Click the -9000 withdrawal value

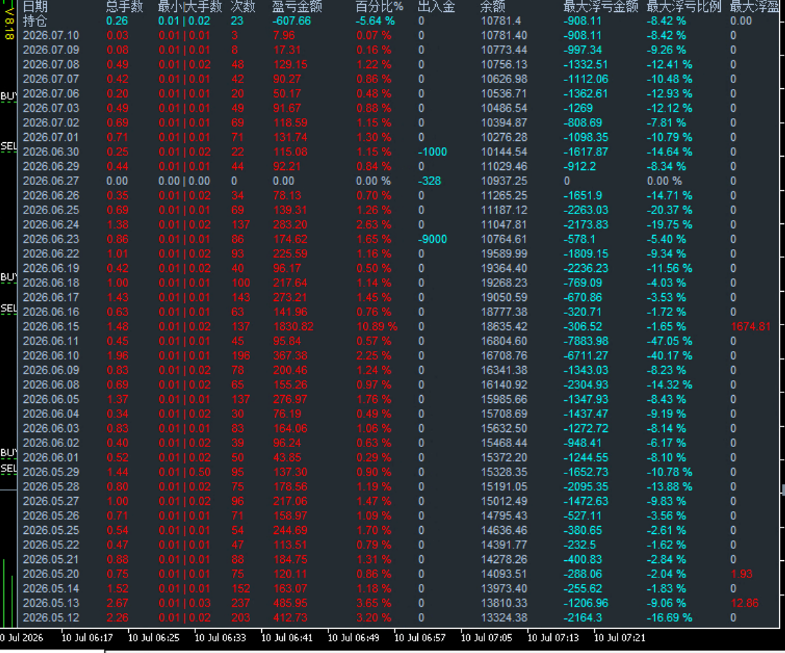(433, 239)
